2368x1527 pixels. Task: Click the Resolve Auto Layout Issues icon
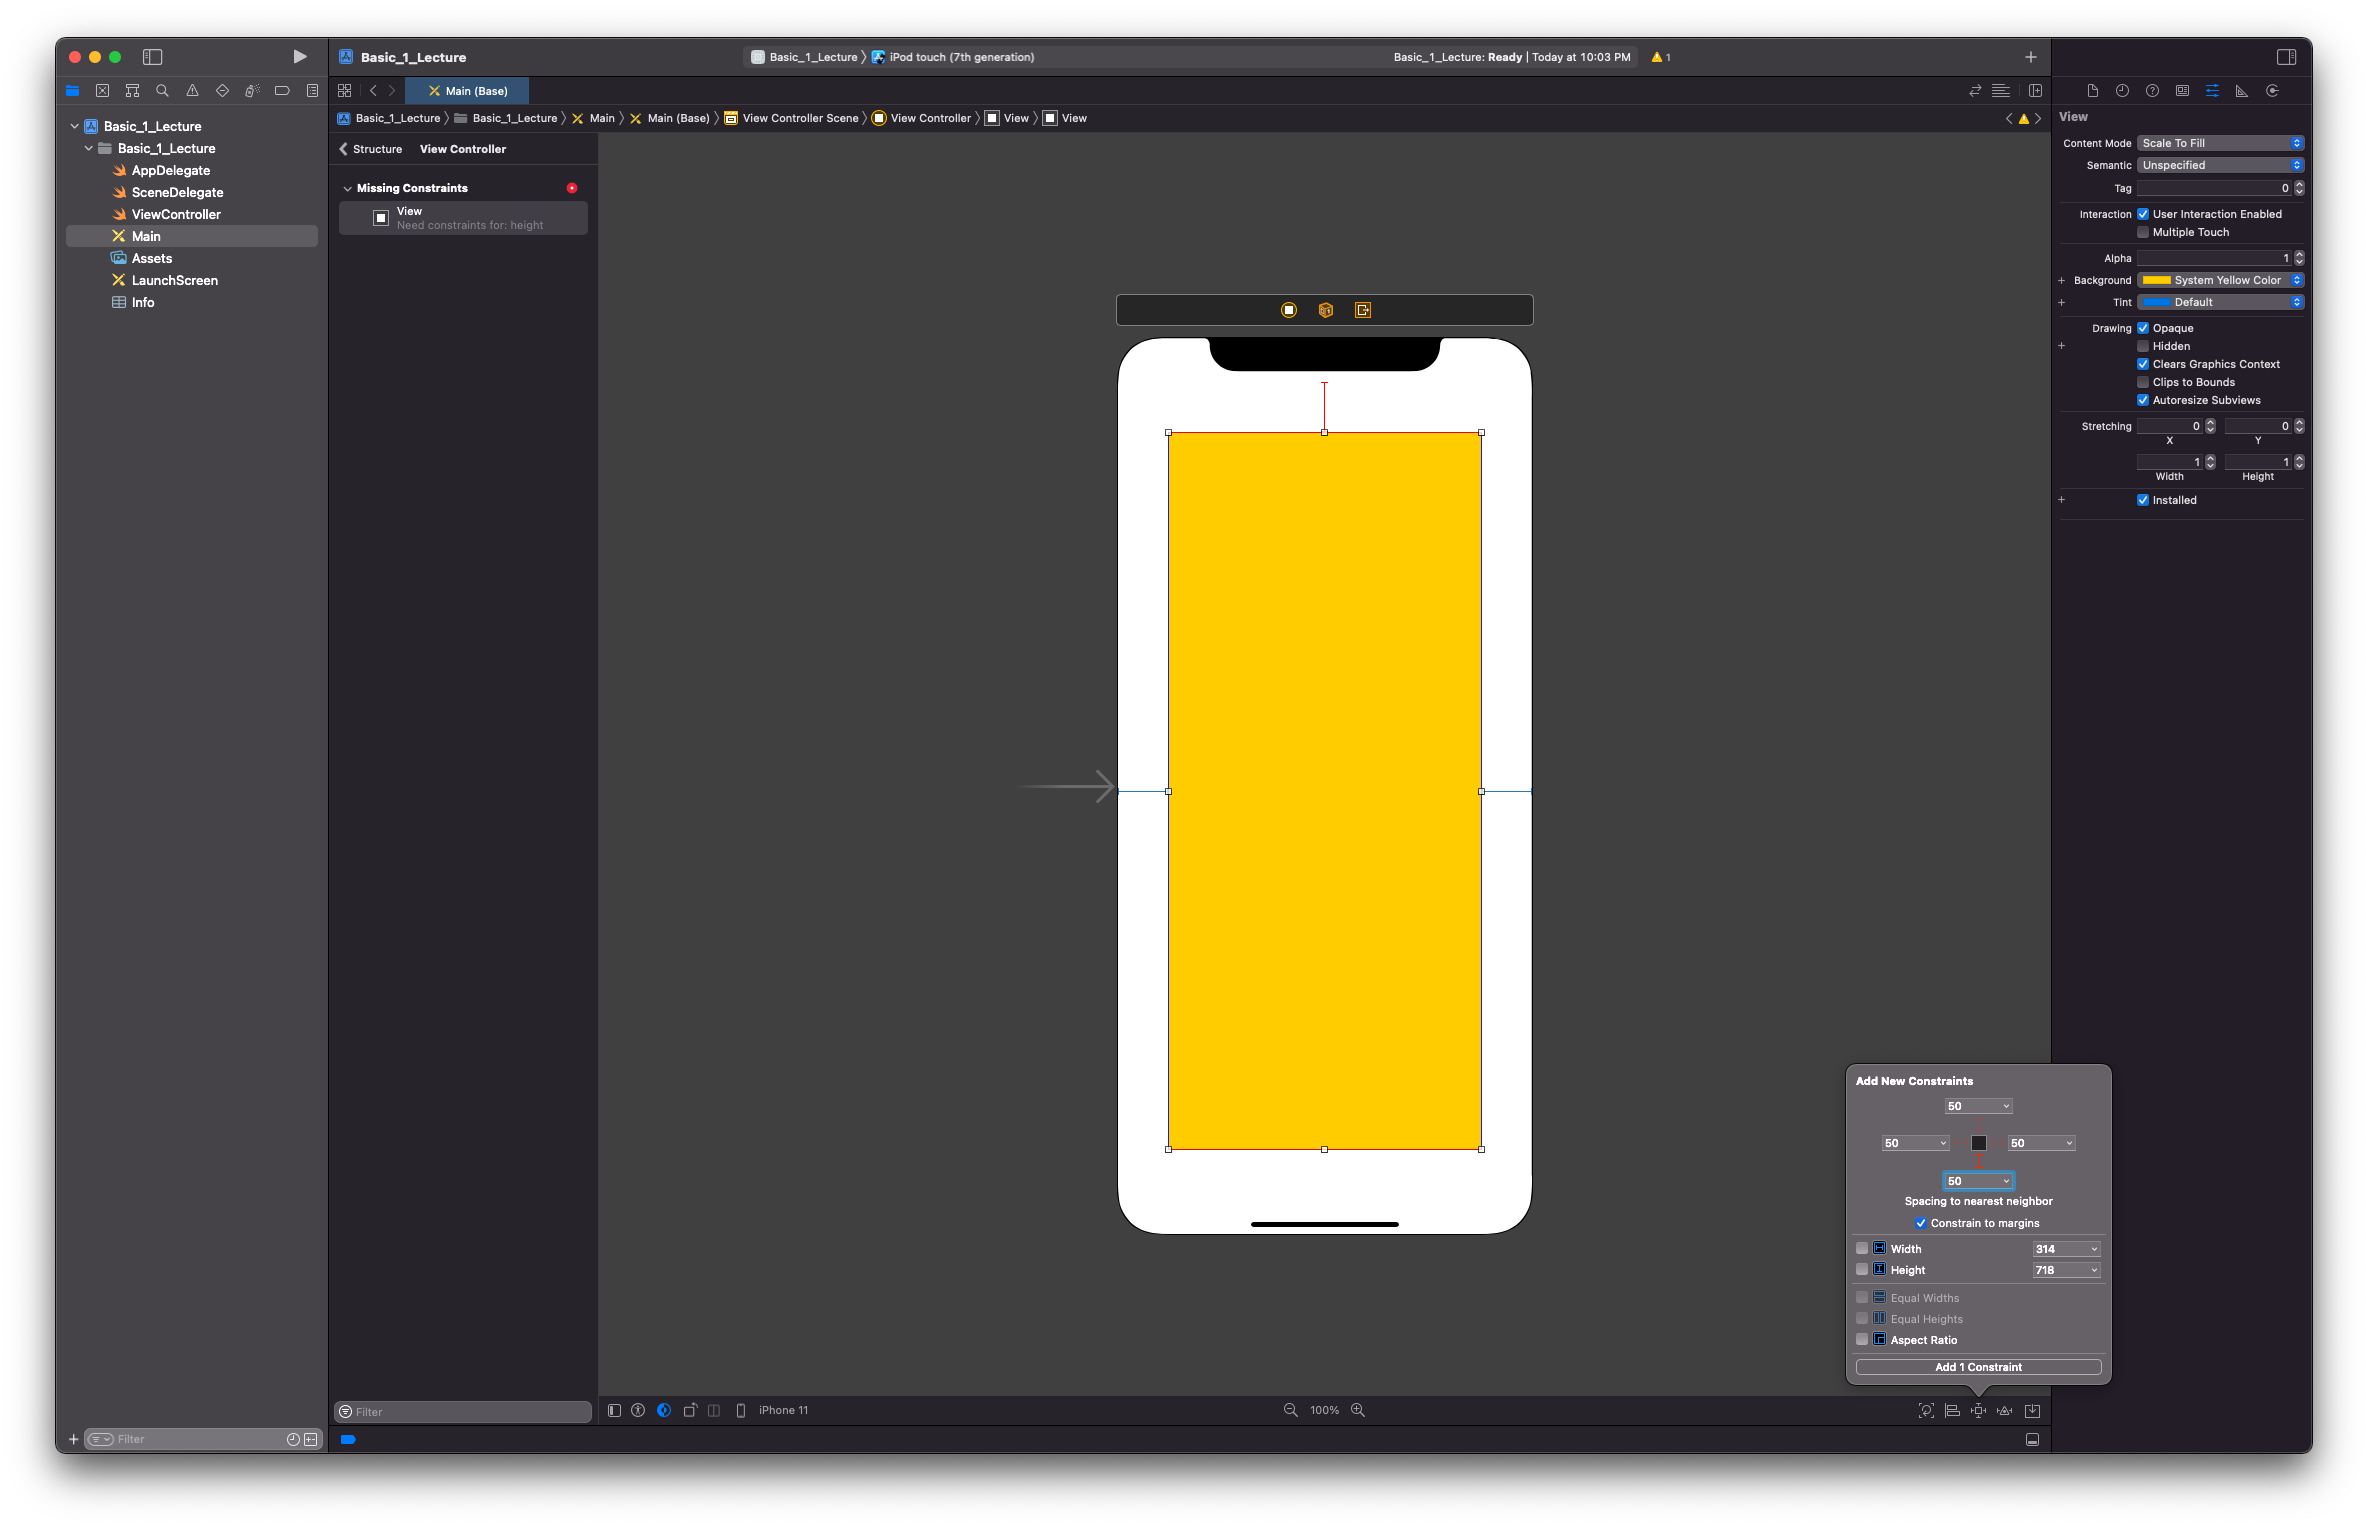pos(2005,1411)
